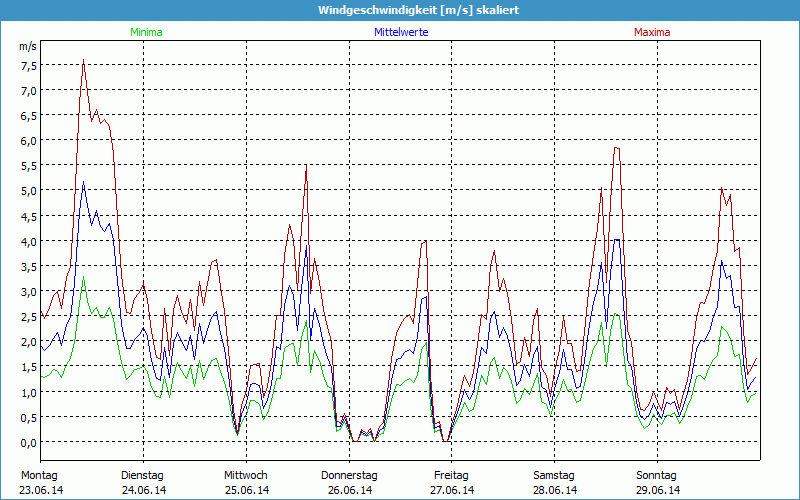Screen dimensions: 800x500
Task: Click the date 28.06.14
Action: (555, 490)
